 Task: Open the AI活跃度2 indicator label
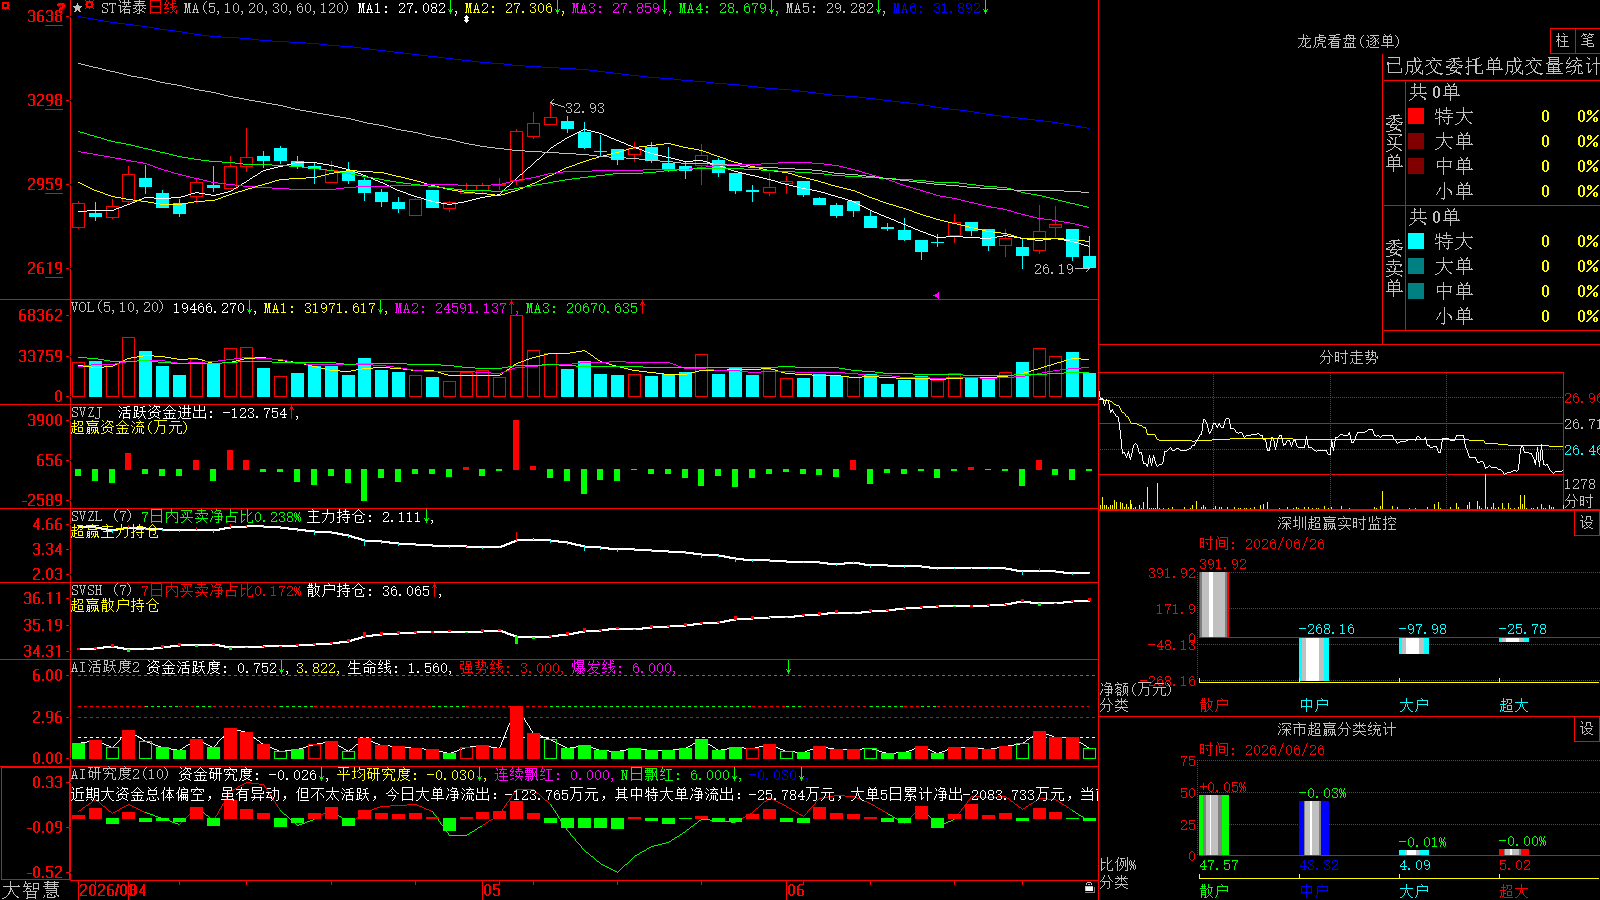[x=106, y=668]
